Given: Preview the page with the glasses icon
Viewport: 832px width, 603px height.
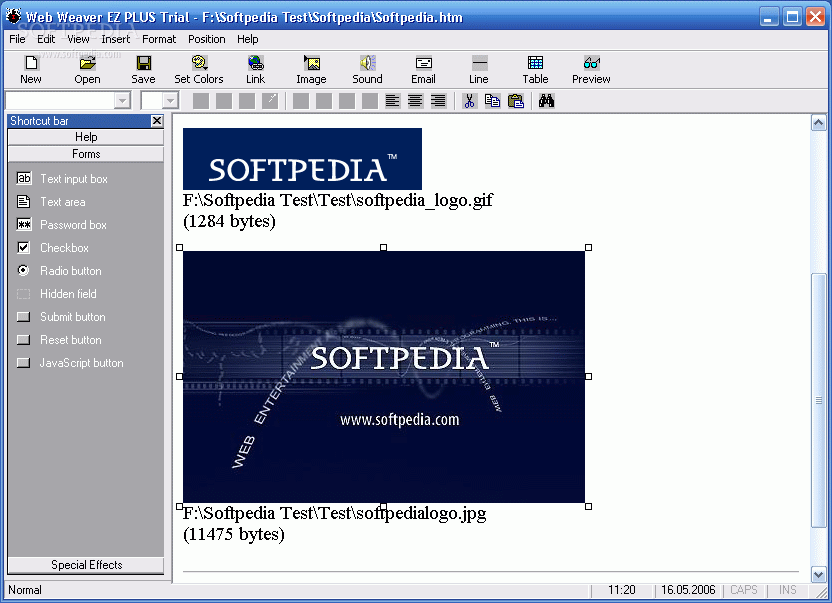Looking at the screenshot, I should (591, 70).
